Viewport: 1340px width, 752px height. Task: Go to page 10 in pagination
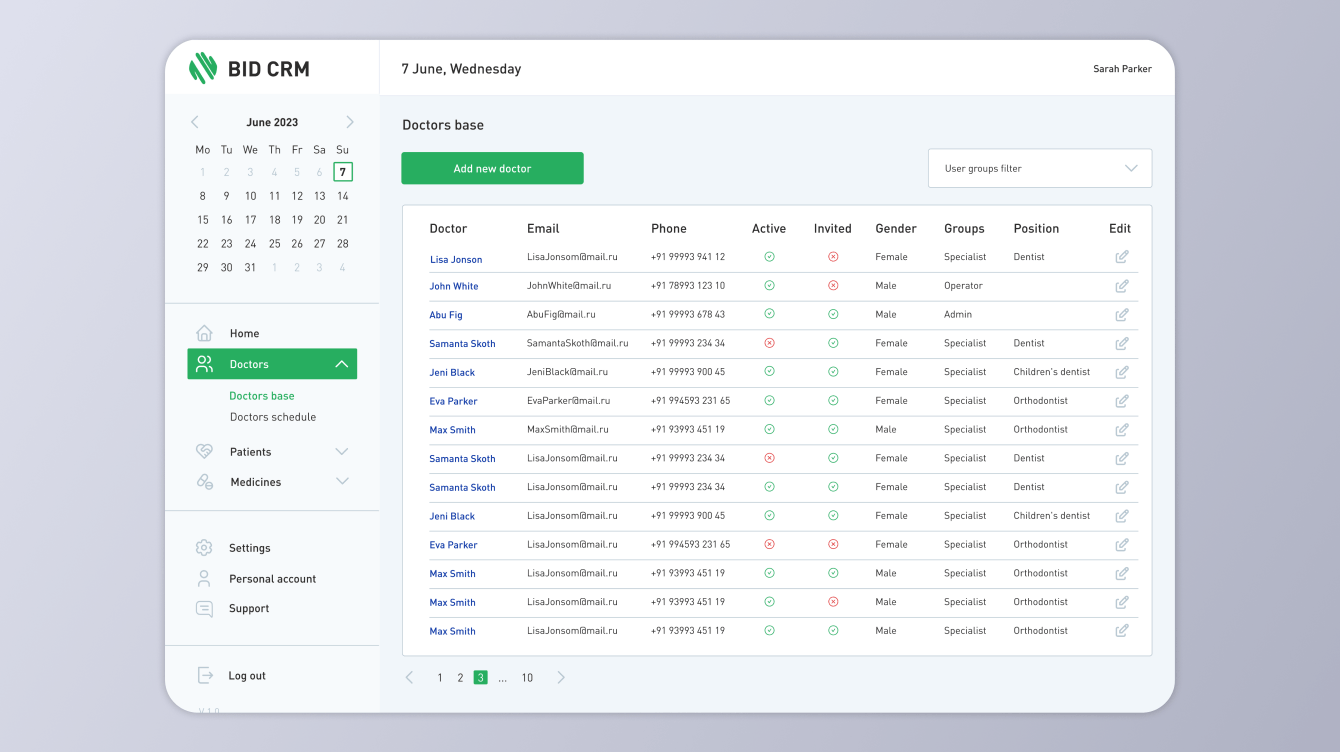click(527, 678)
